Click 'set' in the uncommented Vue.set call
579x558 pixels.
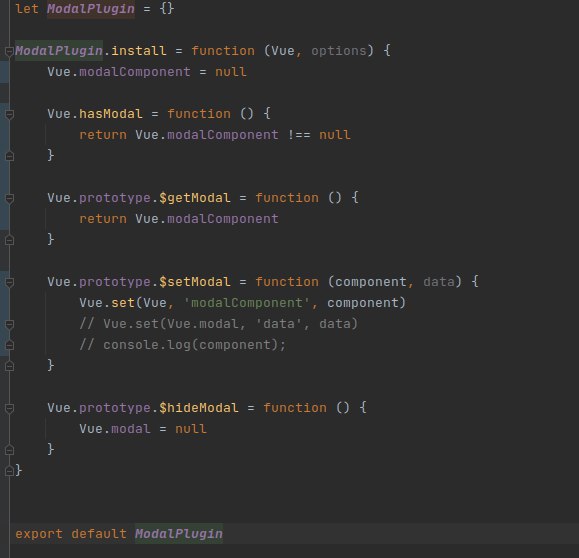123,303
